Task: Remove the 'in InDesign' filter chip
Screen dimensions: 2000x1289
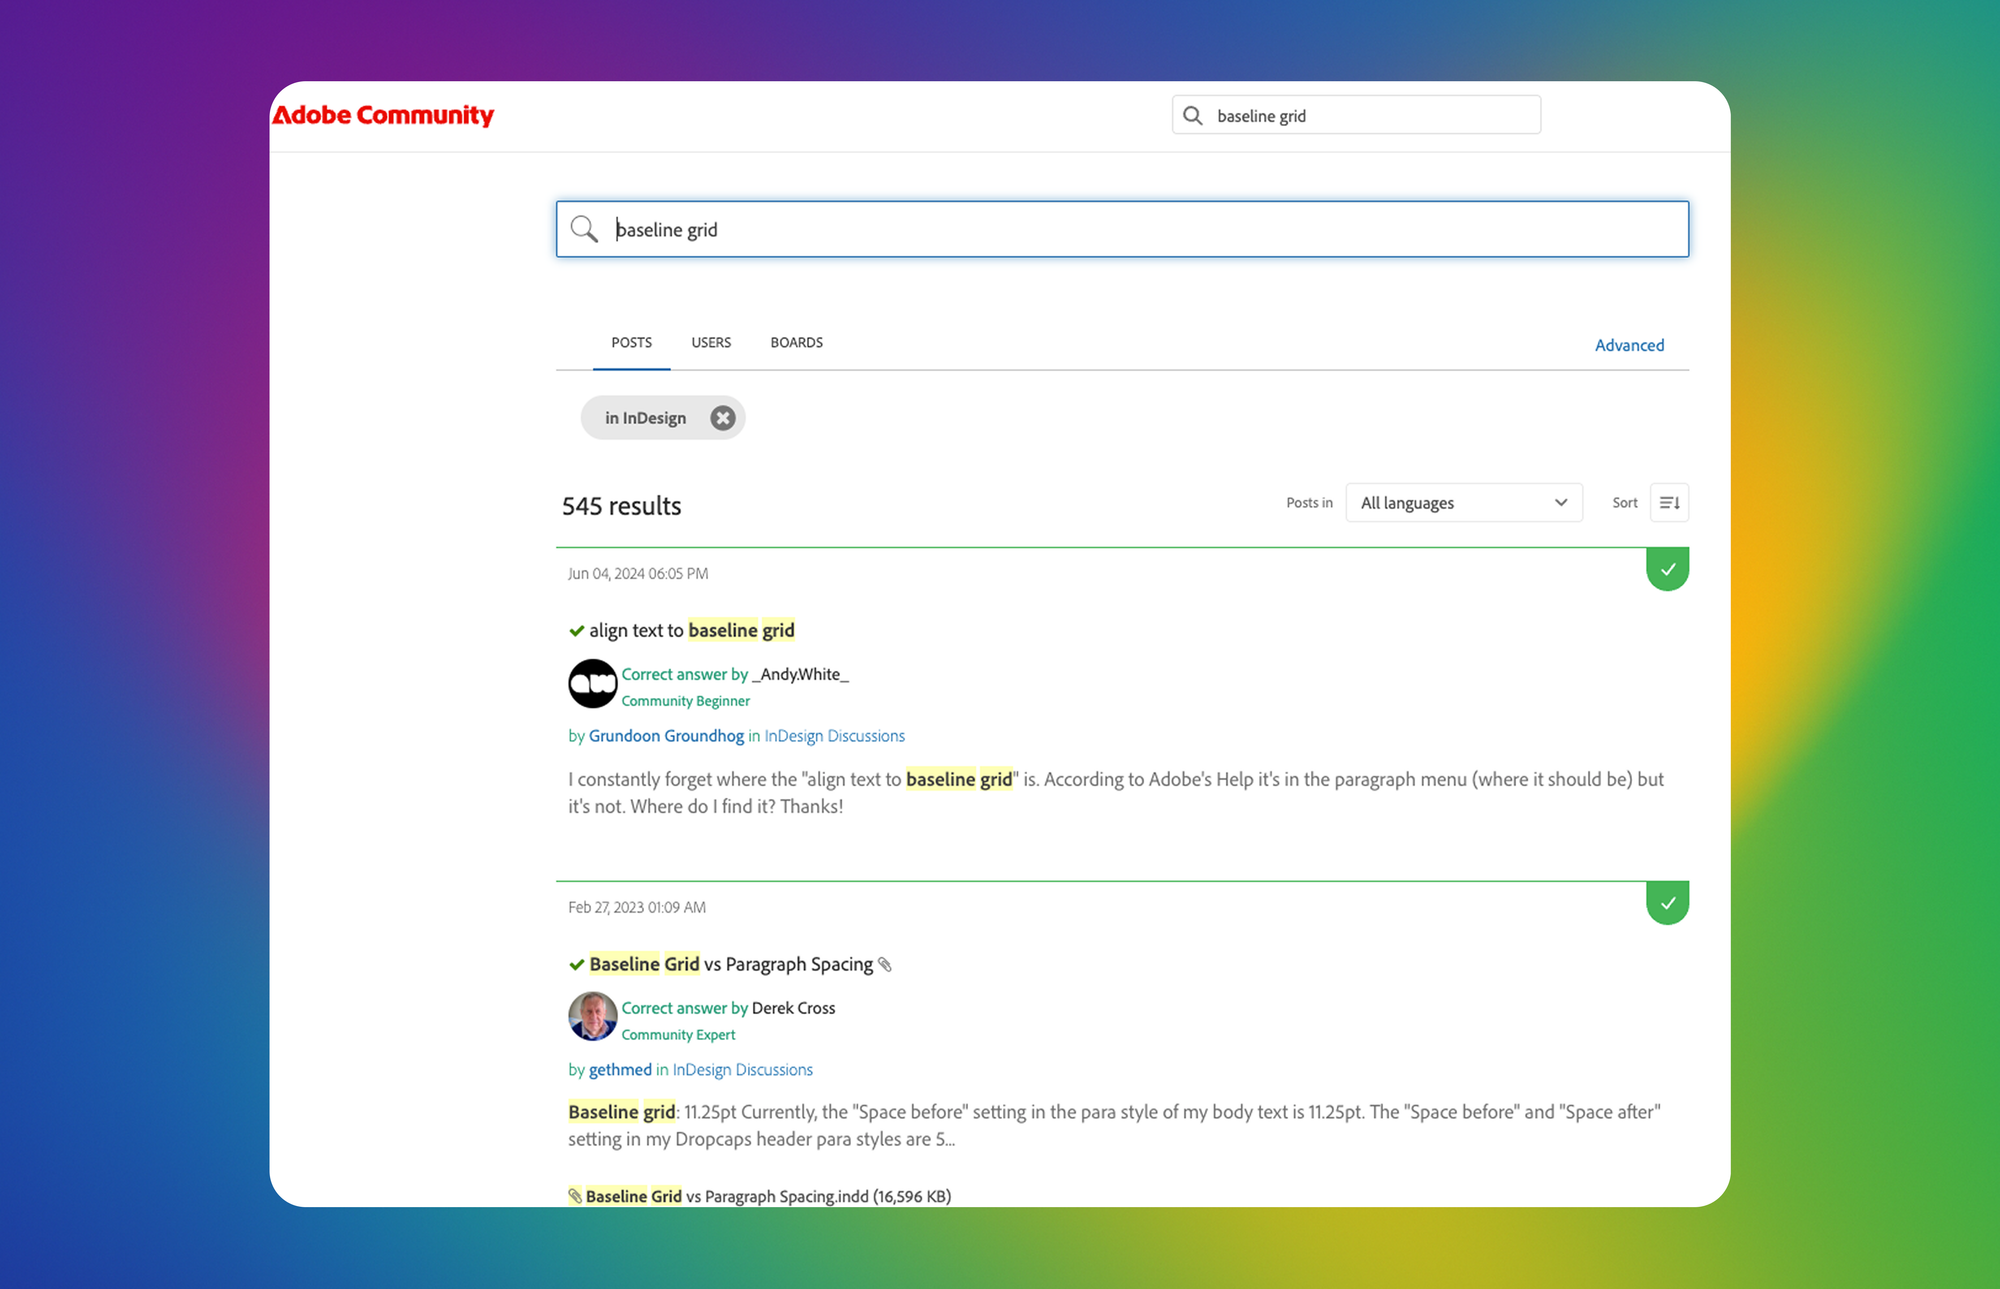Action: [722, 418]
